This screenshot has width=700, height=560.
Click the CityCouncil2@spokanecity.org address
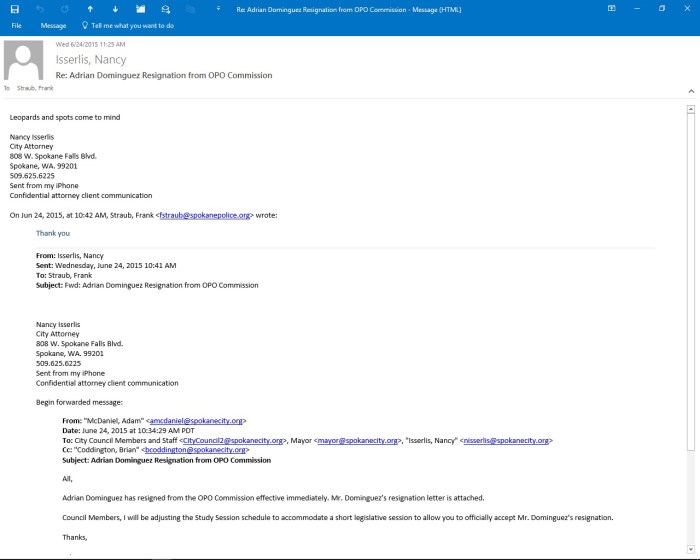(x=233, y=440)
